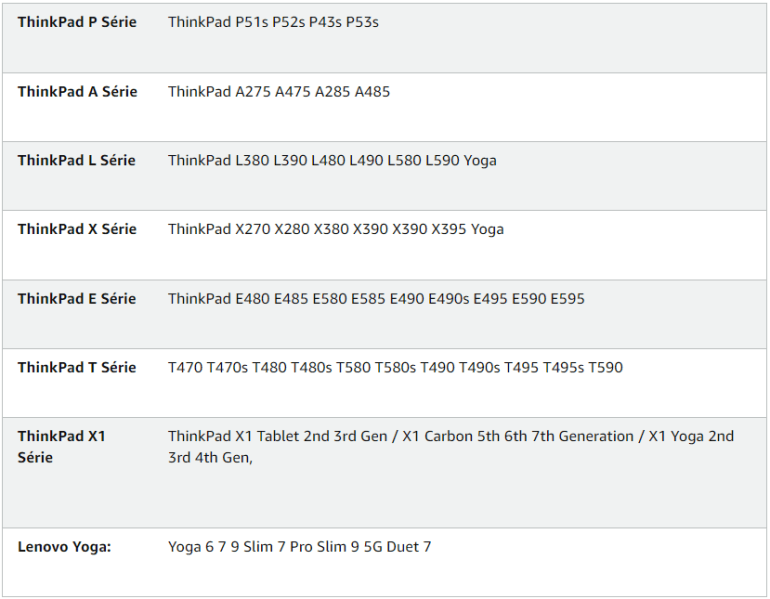Select the ThinkPad P51s P52s P43s P53s text

pos(273,22)
